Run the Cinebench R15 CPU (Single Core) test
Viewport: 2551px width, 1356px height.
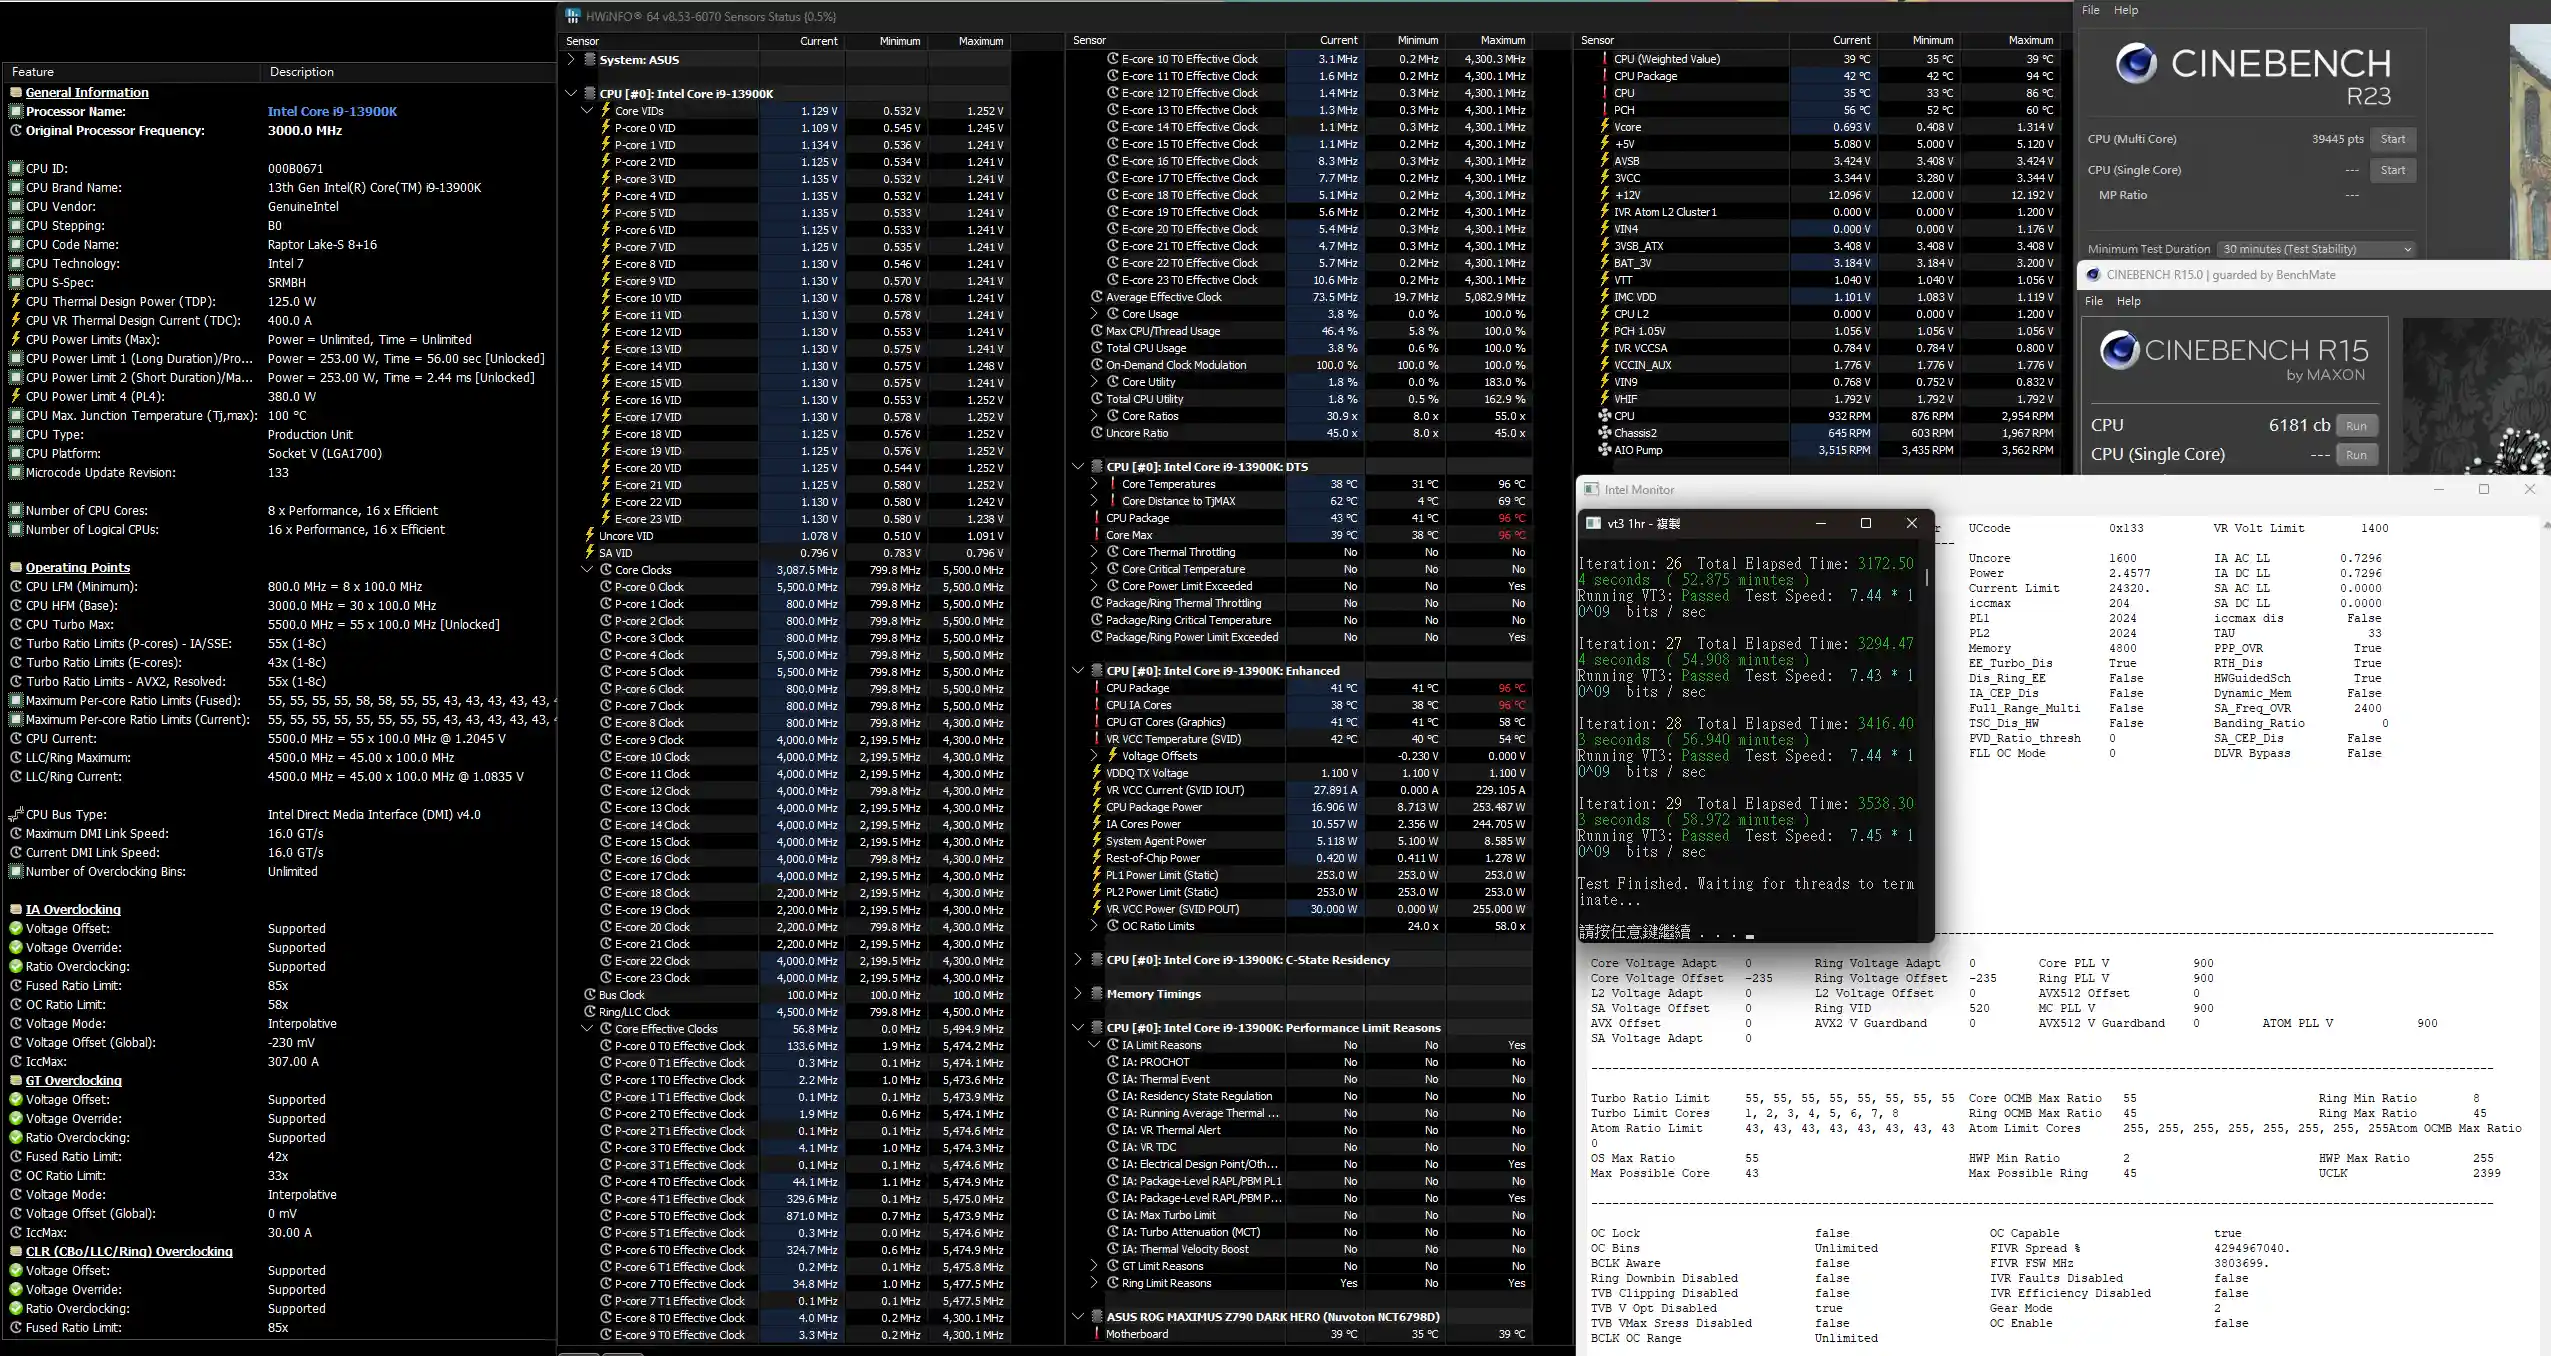coord(2356,455)
